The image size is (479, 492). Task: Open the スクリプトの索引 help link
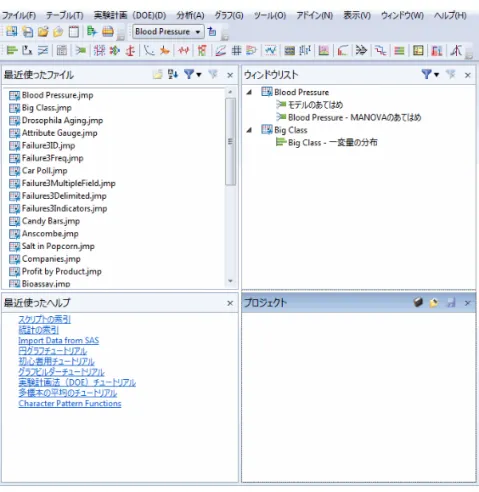[44, 319]
